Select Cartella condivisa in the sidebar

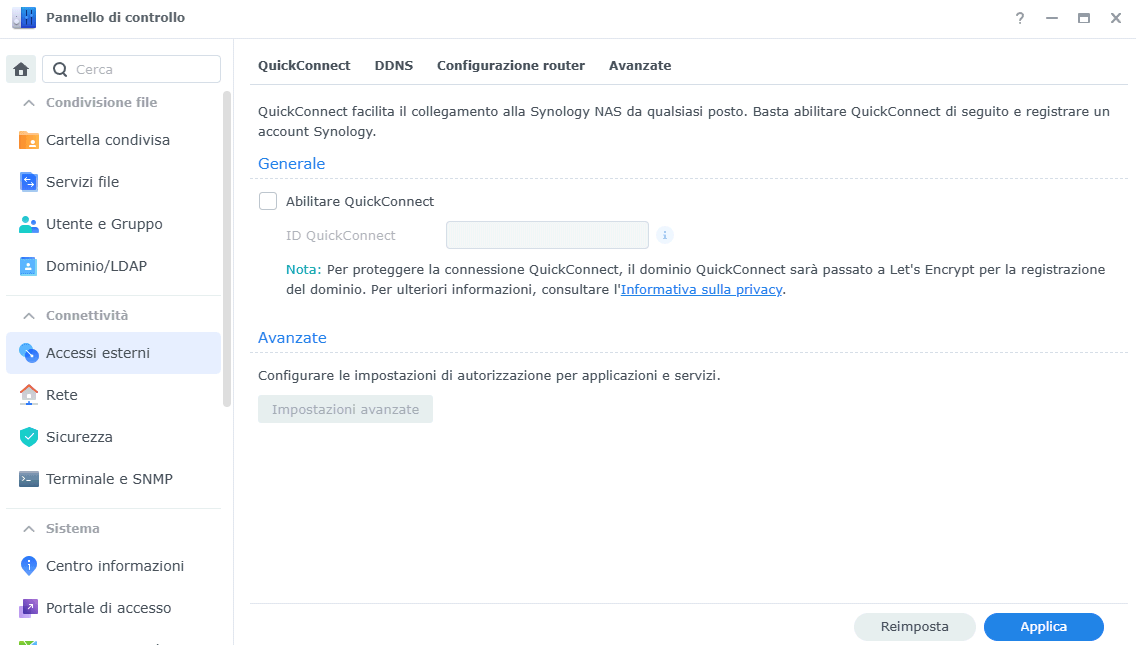113,140
